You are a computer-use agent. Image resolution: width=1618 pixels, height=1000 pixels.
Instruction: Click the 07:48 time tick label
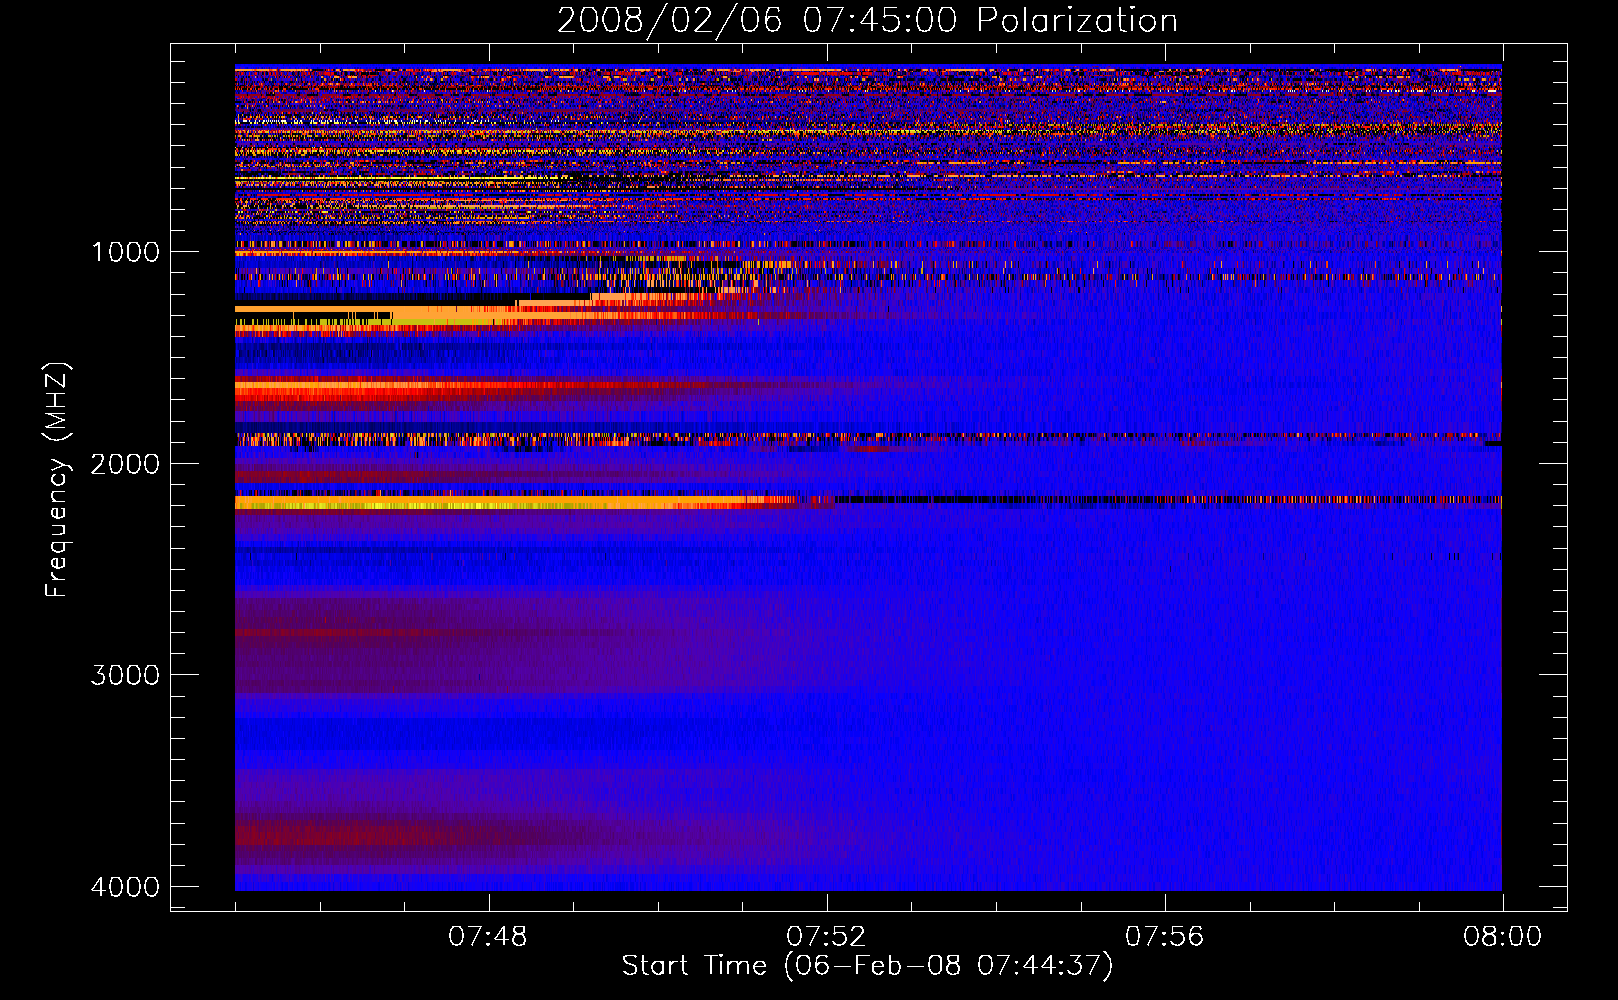point(487,937)
